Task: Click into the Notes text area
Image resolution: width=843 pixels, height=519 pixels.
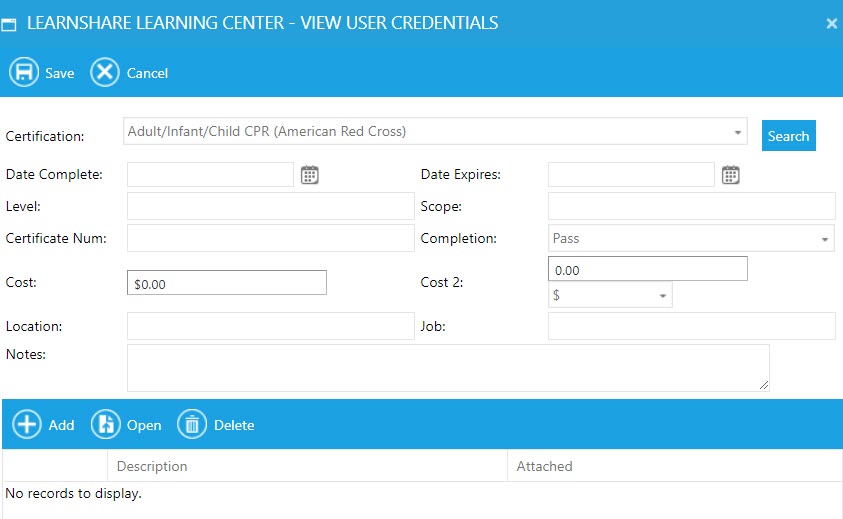Action: click(x=447, y=367)
